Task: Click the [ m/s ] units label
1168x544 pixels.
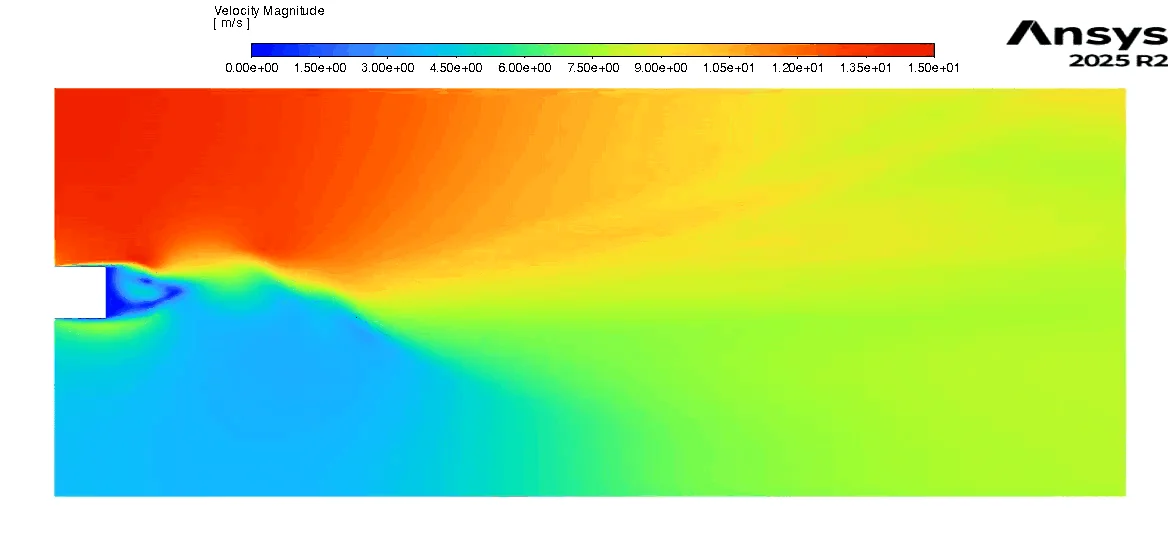Action: point(231,24)
